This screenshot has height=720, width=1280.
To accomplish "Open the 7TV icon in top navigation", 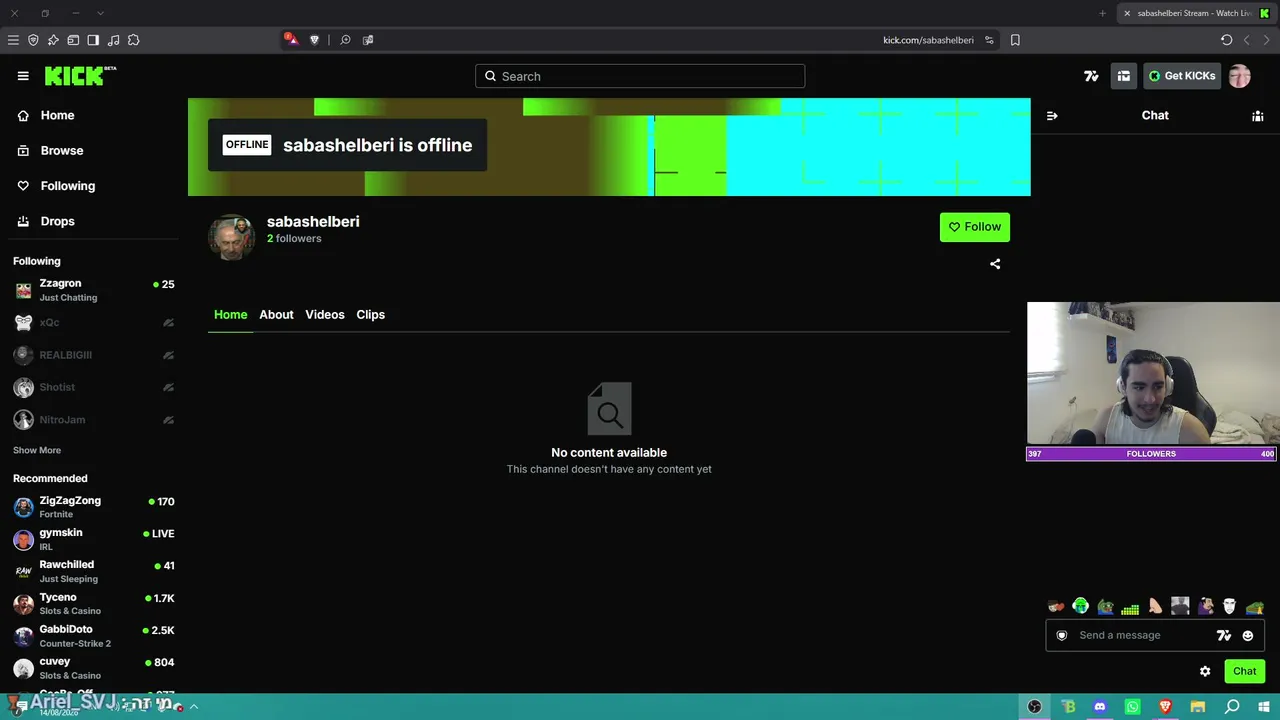I will pos(1091,76).
